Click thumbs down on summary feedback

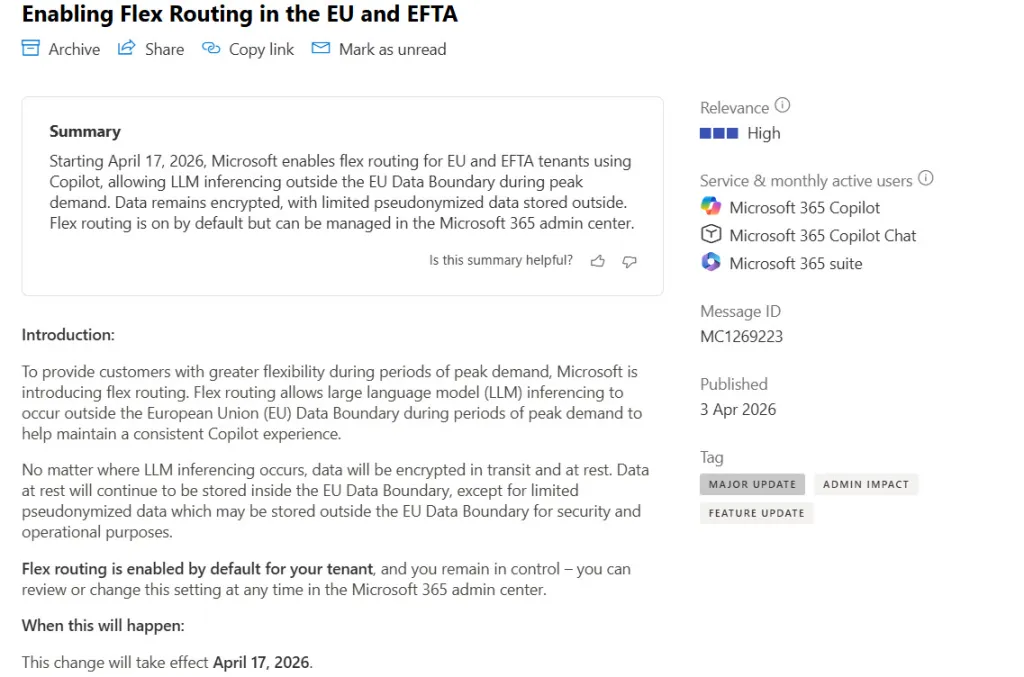(629, 261)
